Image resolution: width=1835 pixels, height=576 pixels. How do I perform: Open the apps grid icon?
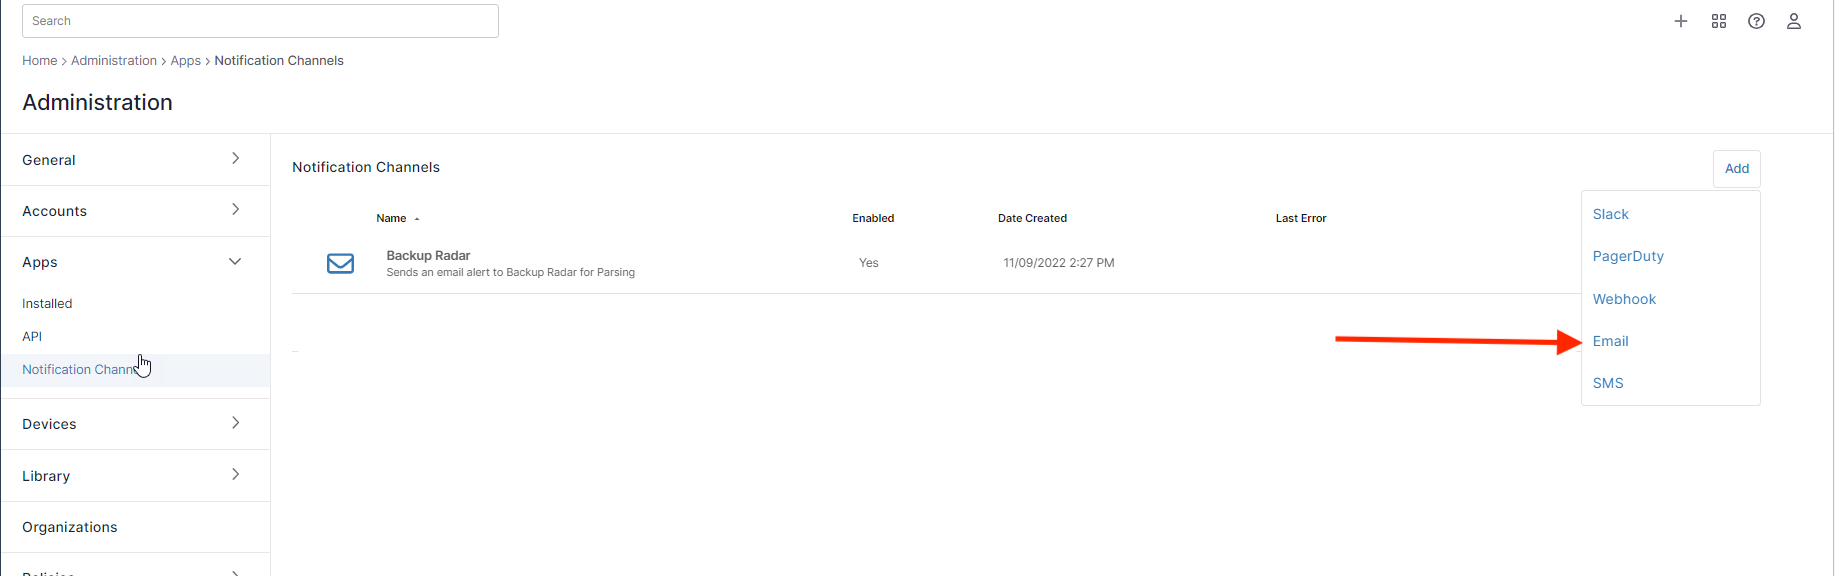[1719, 21]
